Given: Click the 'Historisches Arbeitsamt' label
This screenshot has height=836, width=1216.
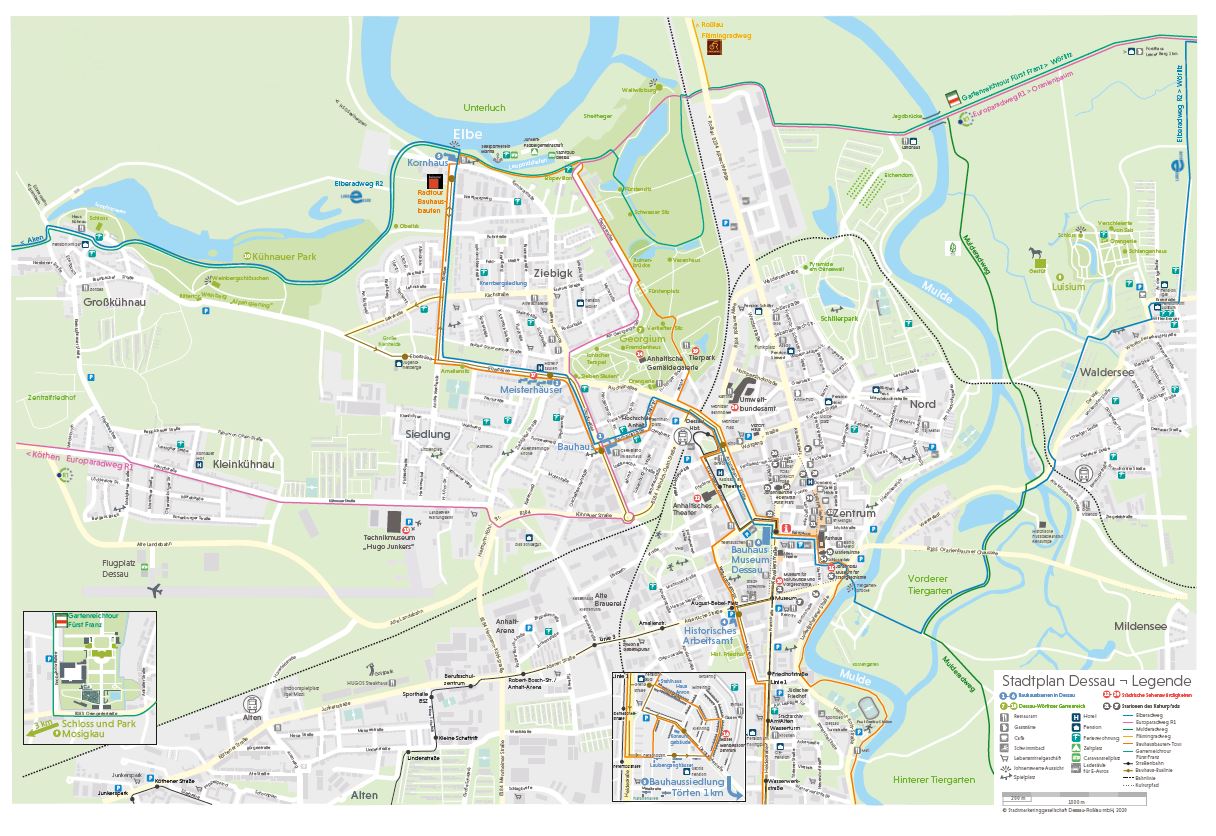Looking at the screenshot, I should click(x=710, y=636).
